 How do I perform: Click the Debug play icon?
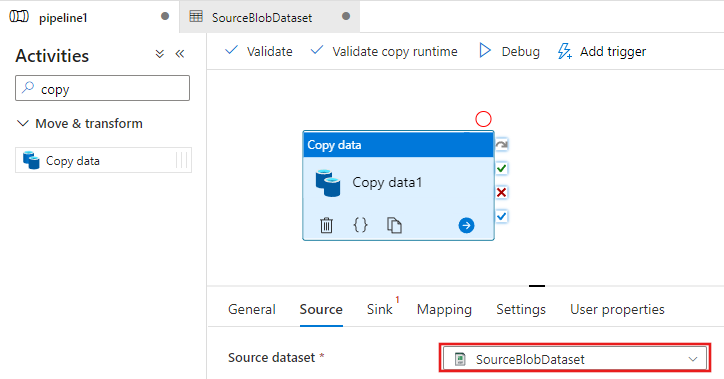coord(485,50)
